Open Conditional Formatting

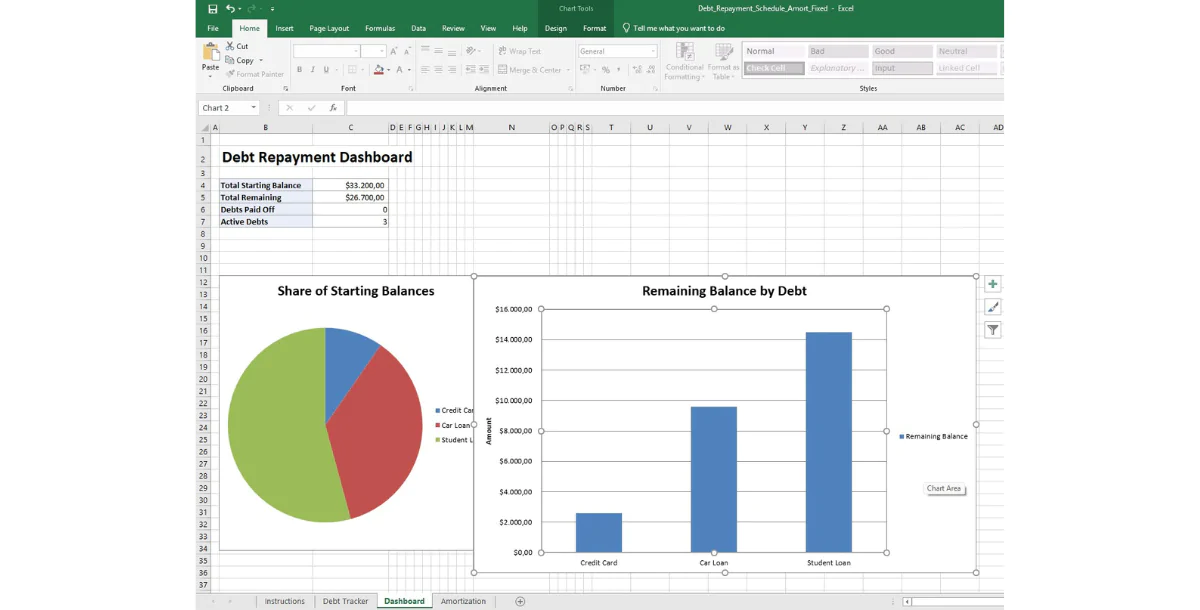pos(683,60)
